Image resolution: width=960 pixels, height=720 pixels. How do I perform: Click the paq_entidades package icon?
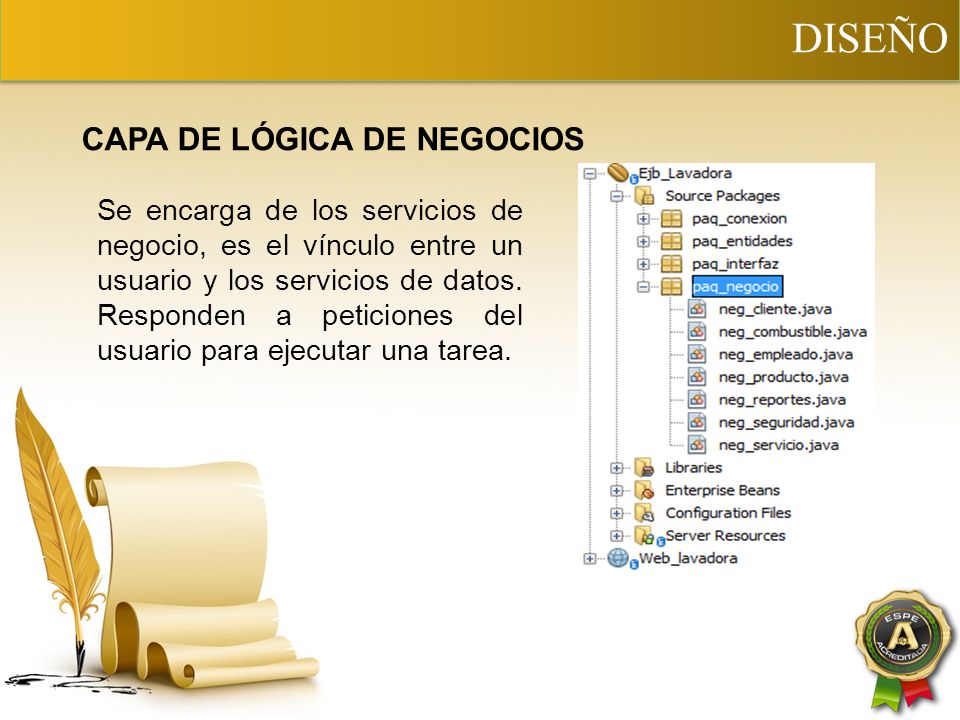(672, 242)
